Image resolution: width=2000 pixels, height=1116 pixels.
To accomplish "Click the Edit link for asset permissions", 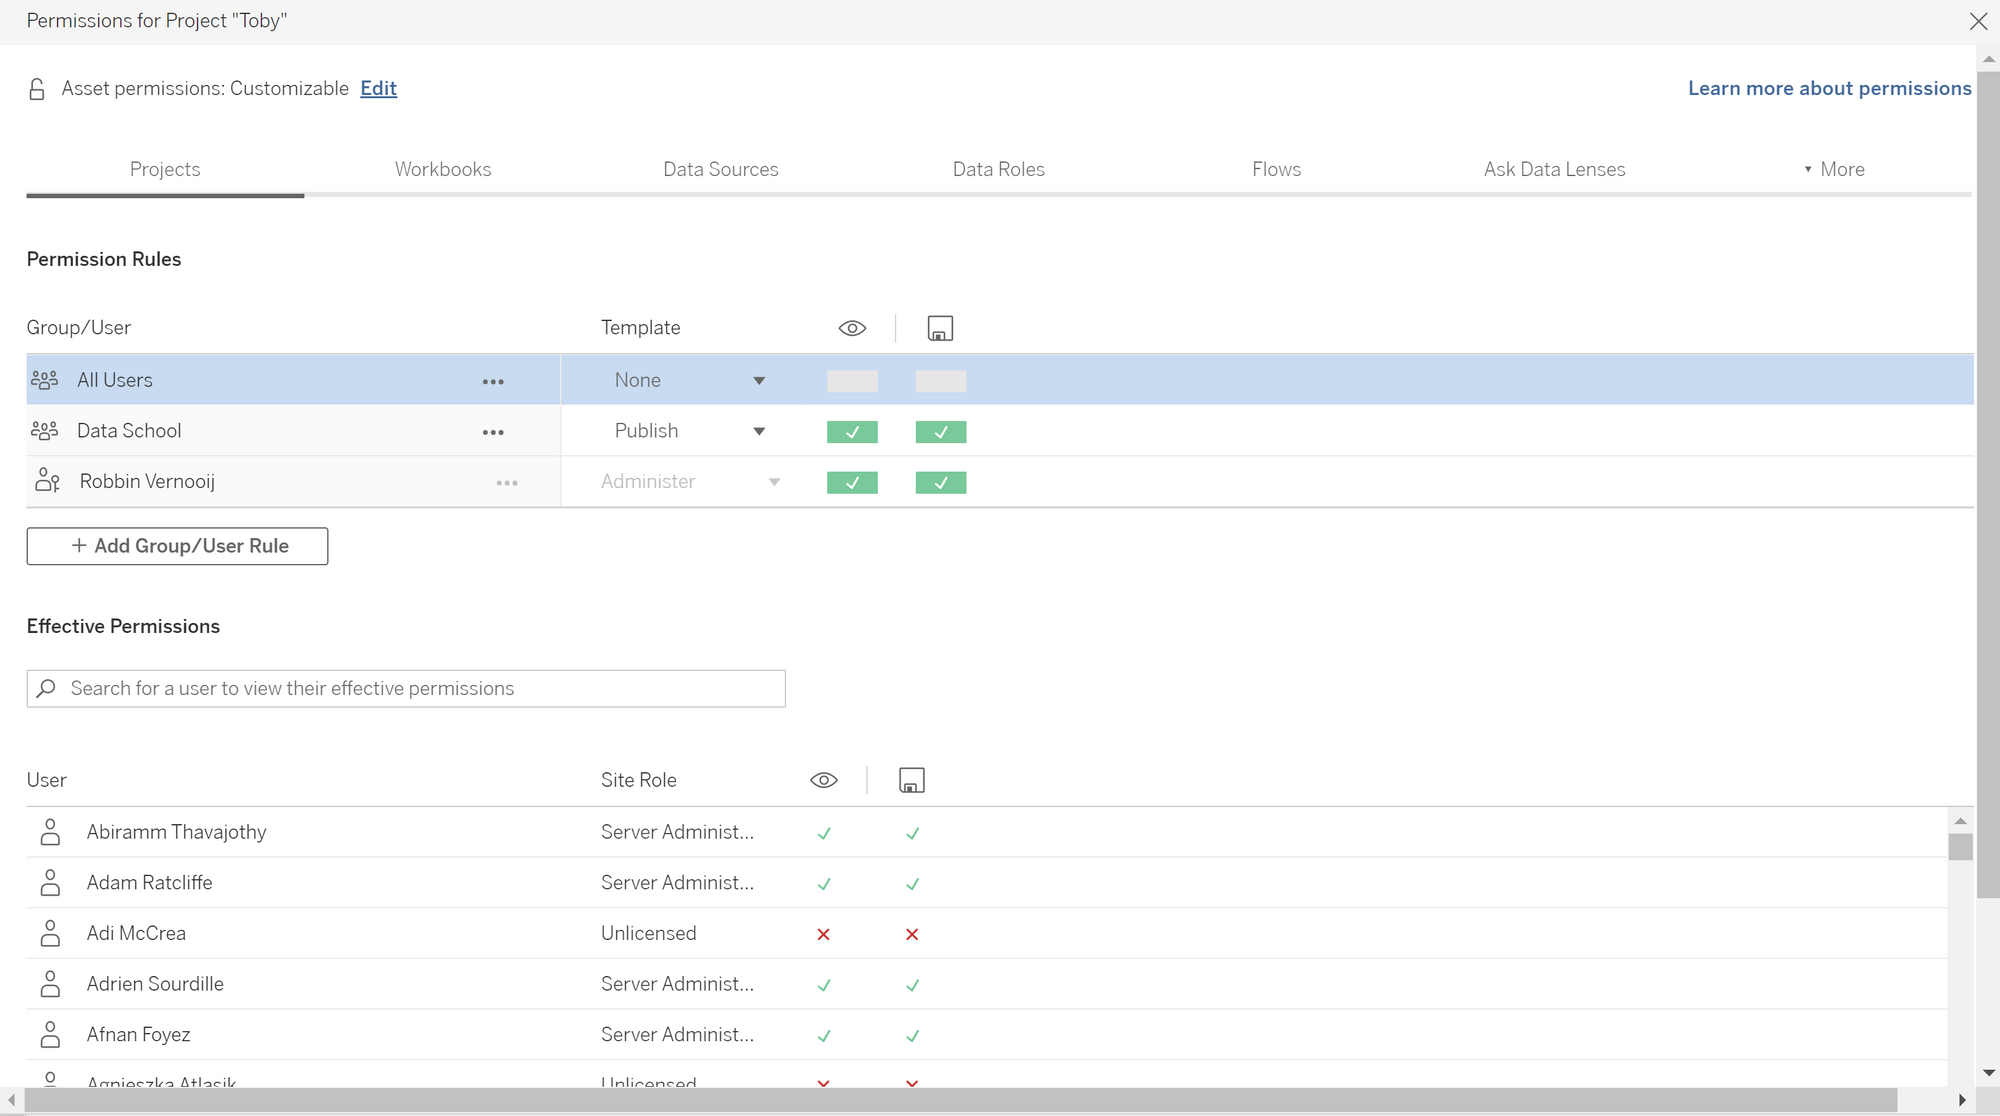I will point(379,88).
